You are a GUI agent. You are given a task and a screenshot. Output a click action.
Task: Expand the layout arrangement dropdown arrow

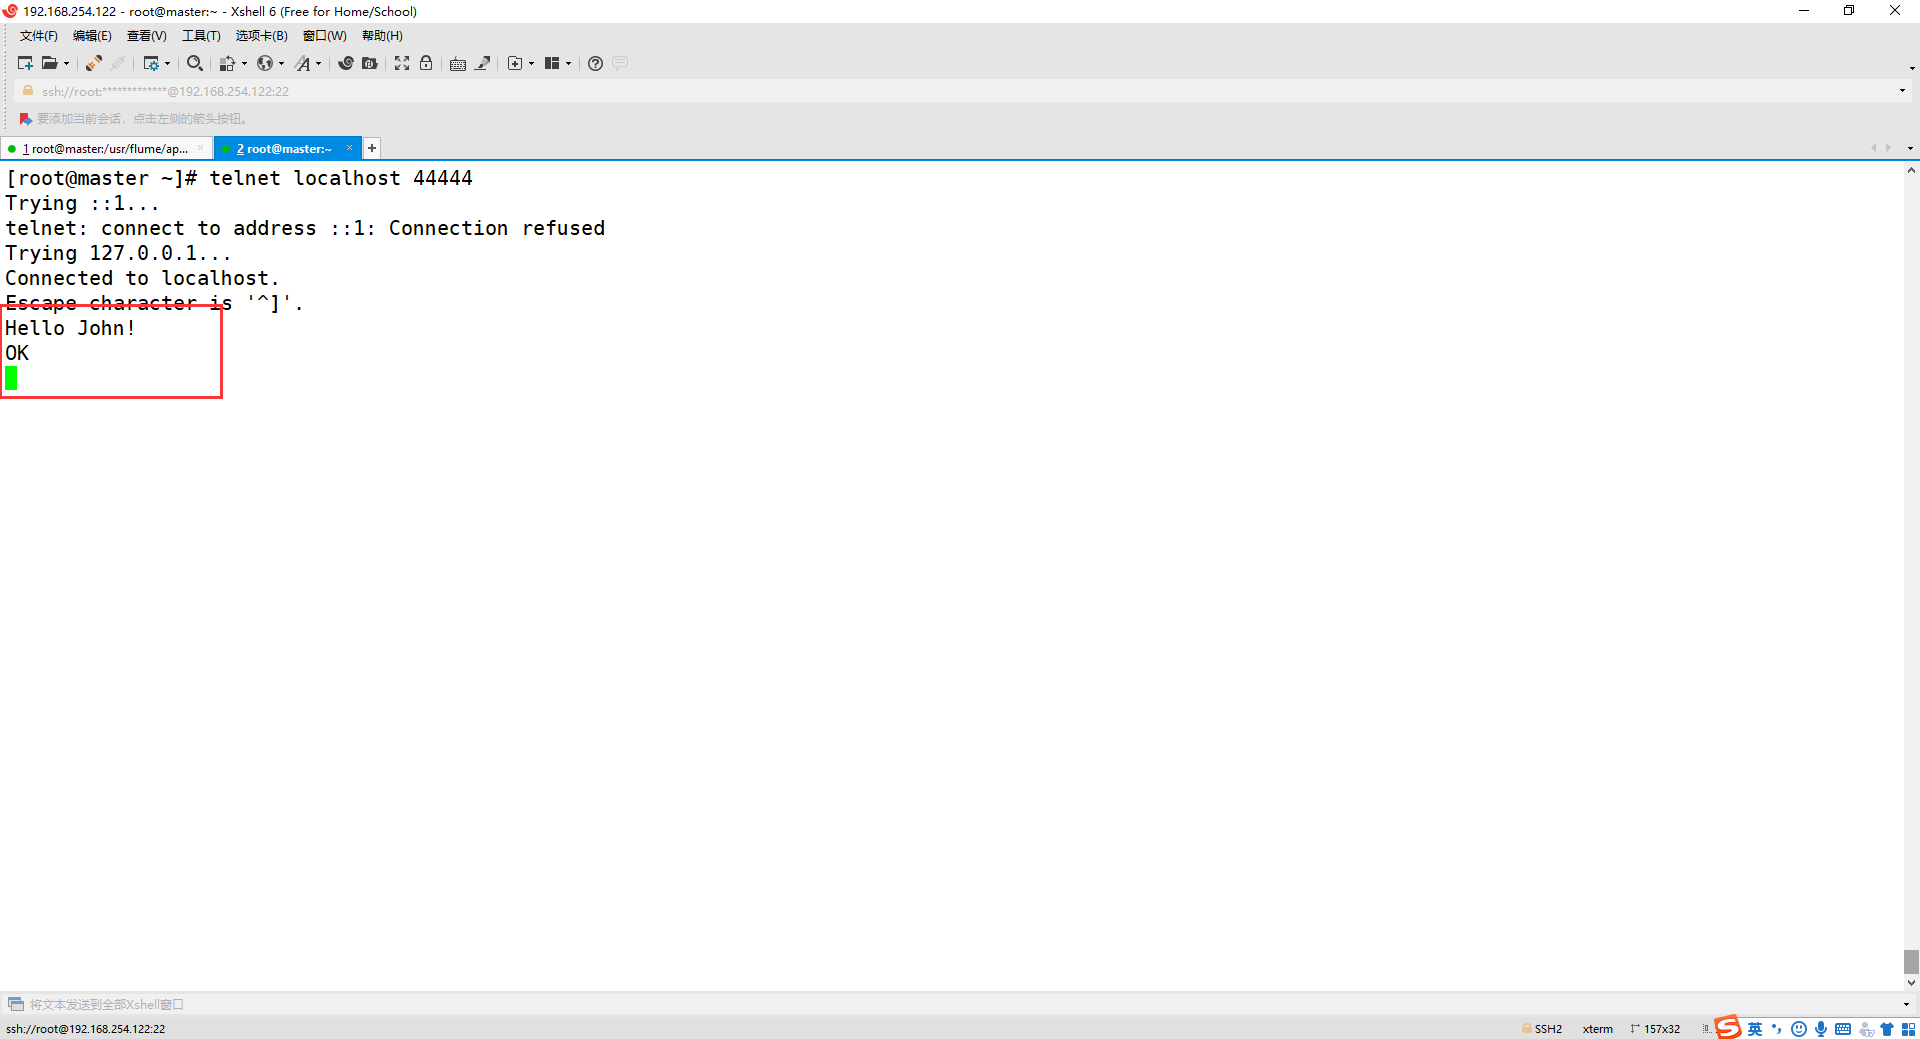tap(568, 63)
